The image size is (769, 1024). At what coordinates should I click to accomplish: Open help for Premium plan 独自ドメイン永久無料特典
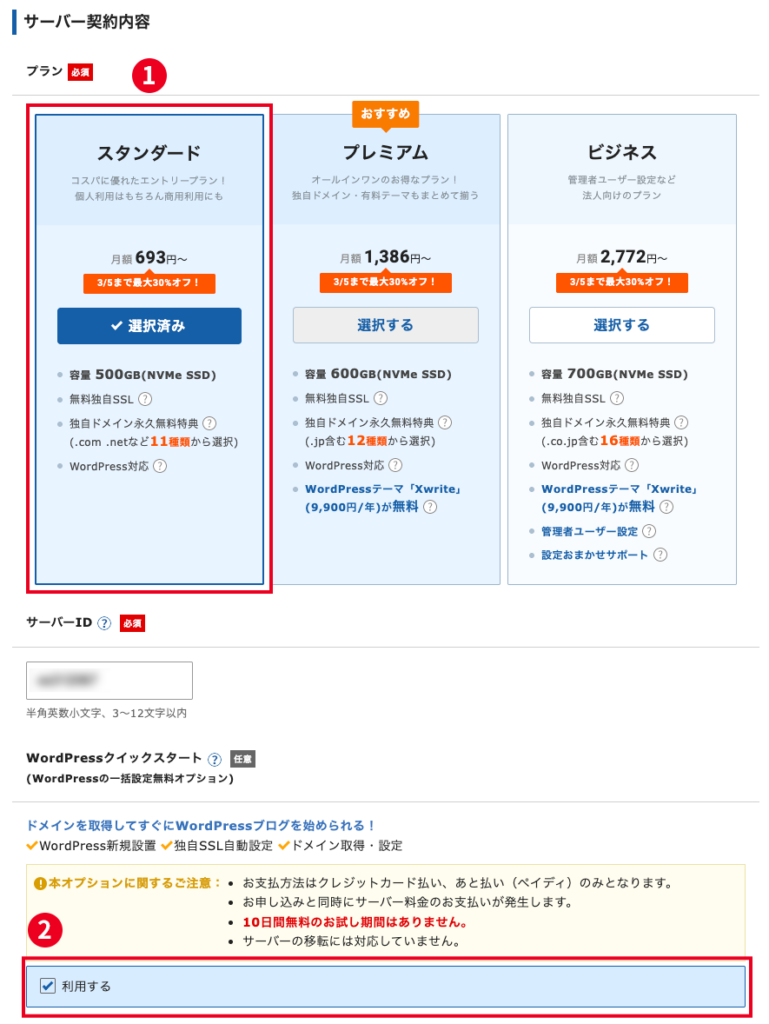[x=444, y=423]
